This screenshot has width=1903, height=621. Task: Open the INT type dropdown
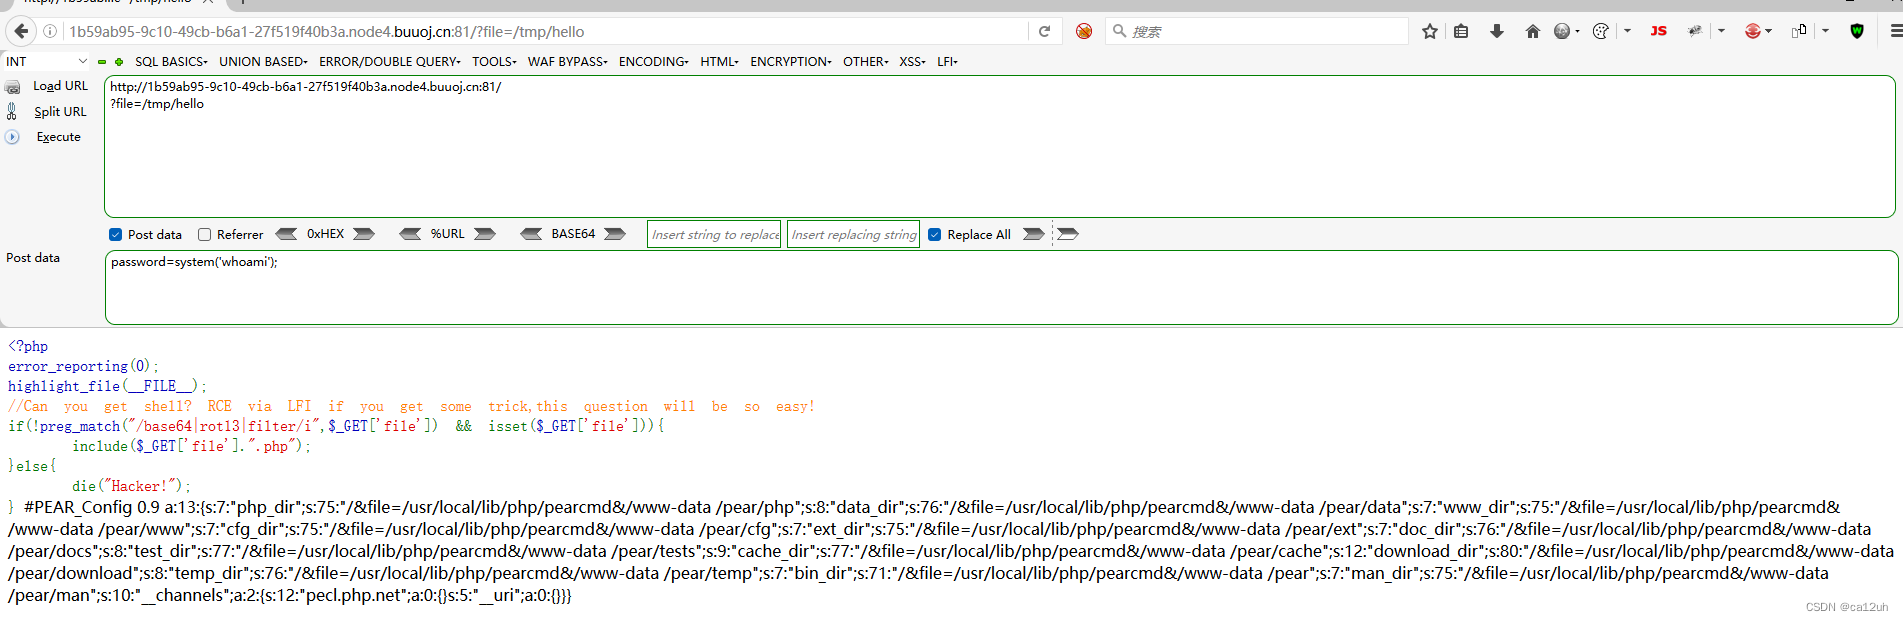(x=47, y=61)
